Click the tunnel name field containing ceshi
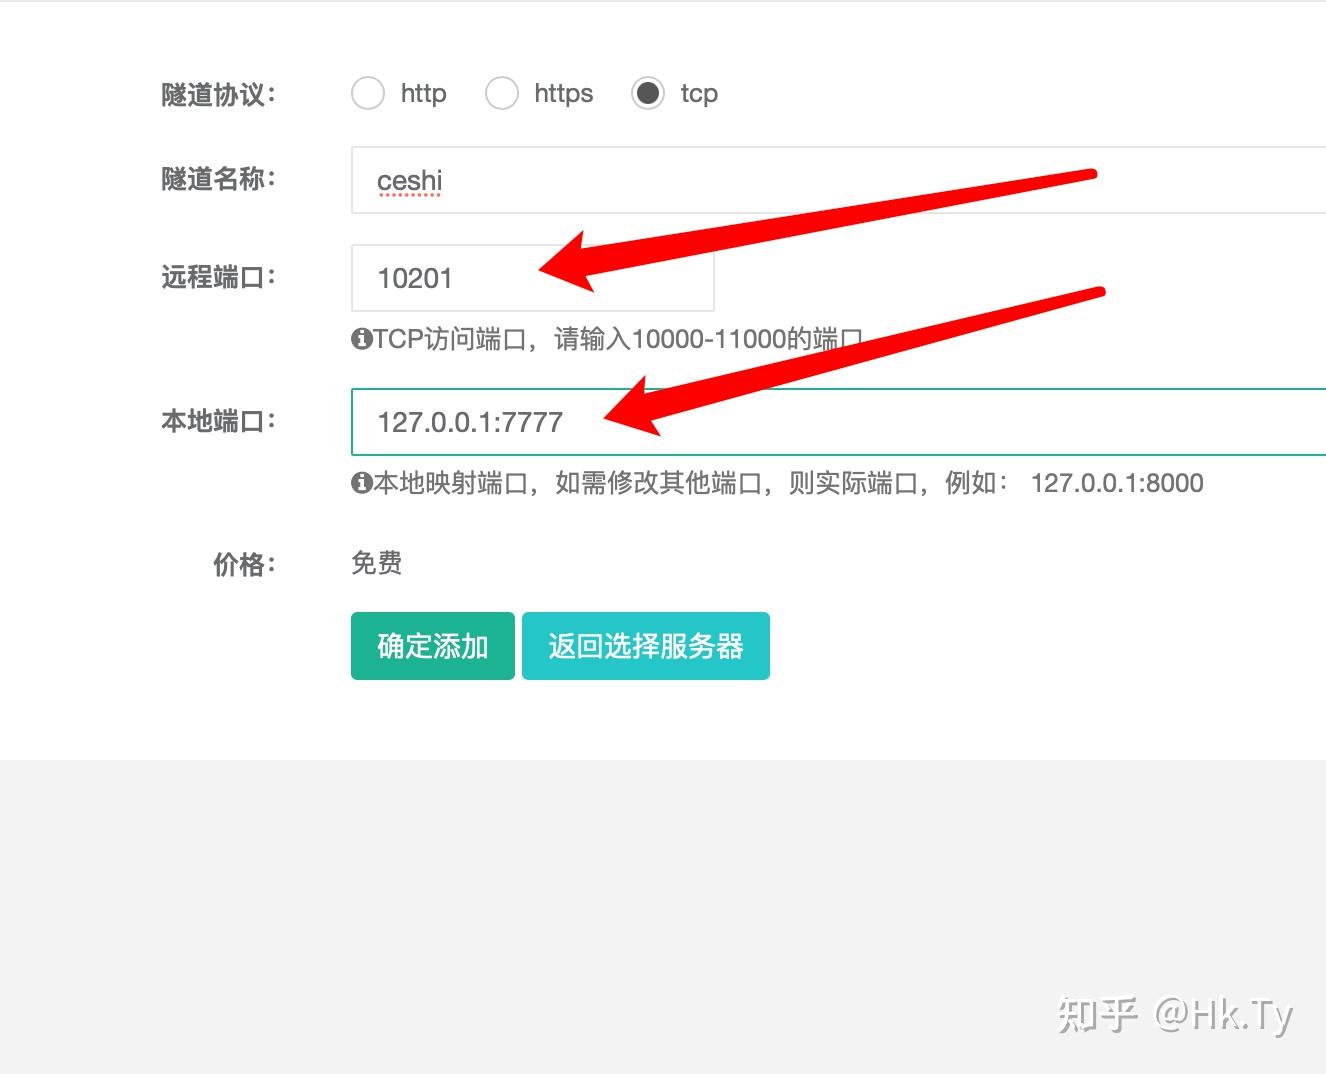The height and width of the screenshot is (1074, 1326). pos(838,180)
